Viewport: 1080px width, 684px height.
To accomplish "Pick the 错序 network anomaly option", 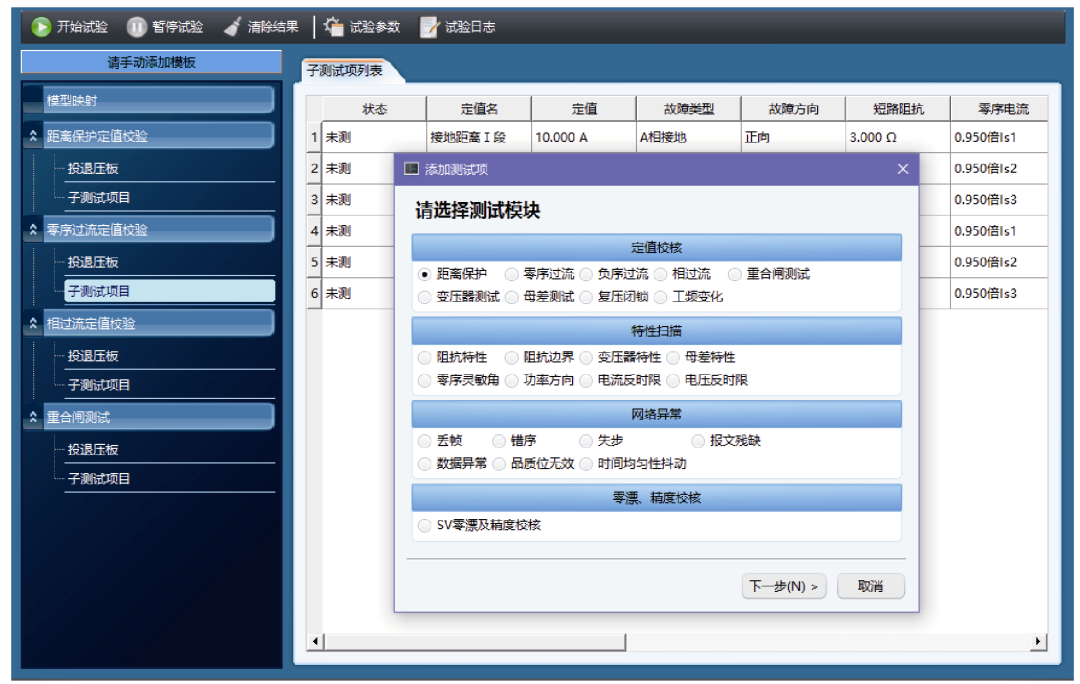I will (499, 441).
